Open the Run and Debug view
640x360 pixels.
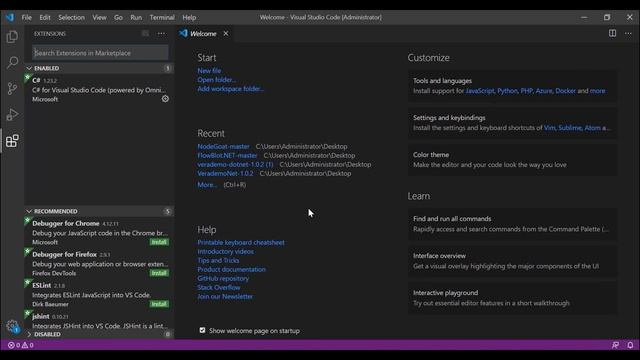(x=12, y=115)
